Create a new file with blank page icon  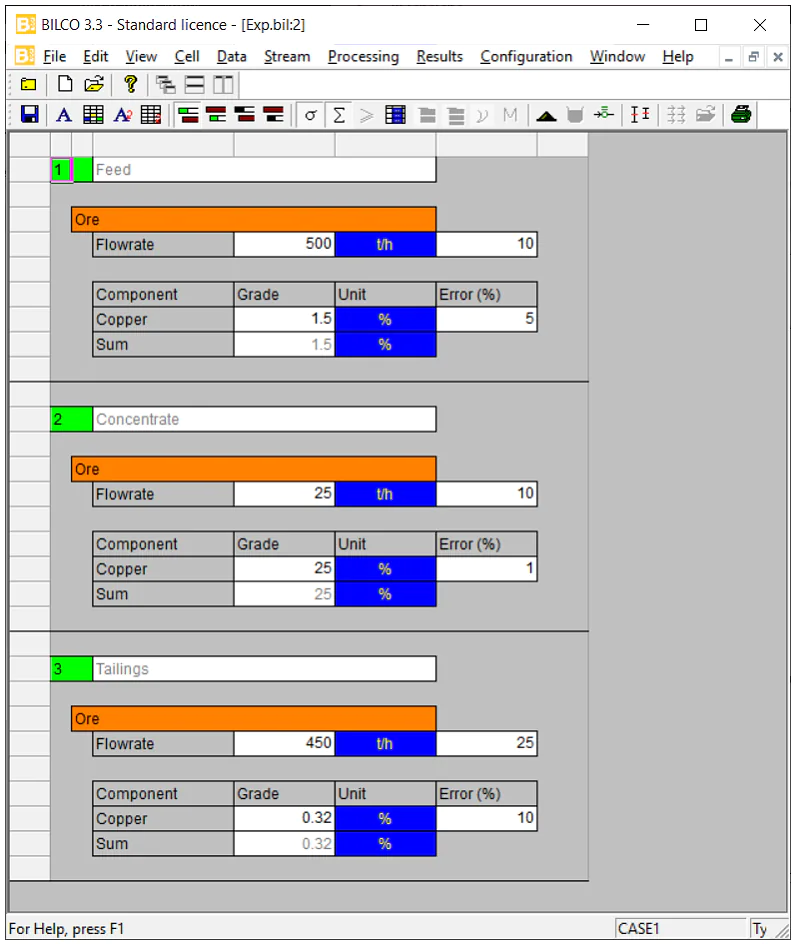(x=65, y=84)
